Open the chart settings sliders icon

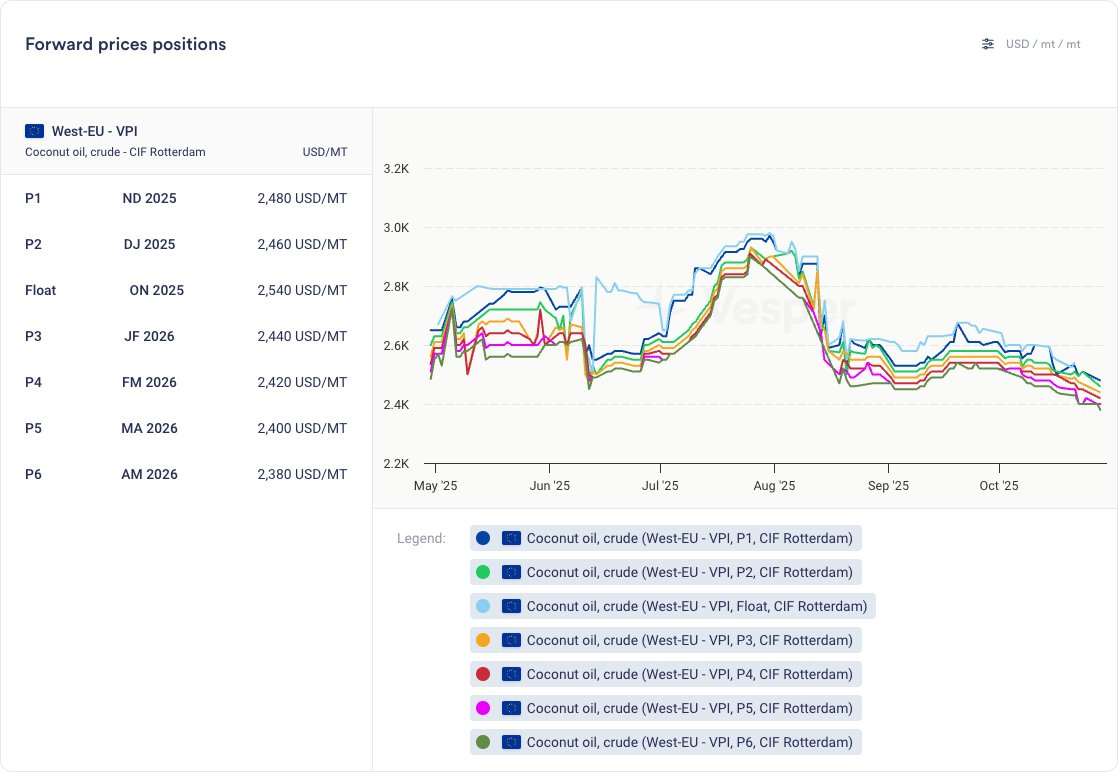pos(988,44)
